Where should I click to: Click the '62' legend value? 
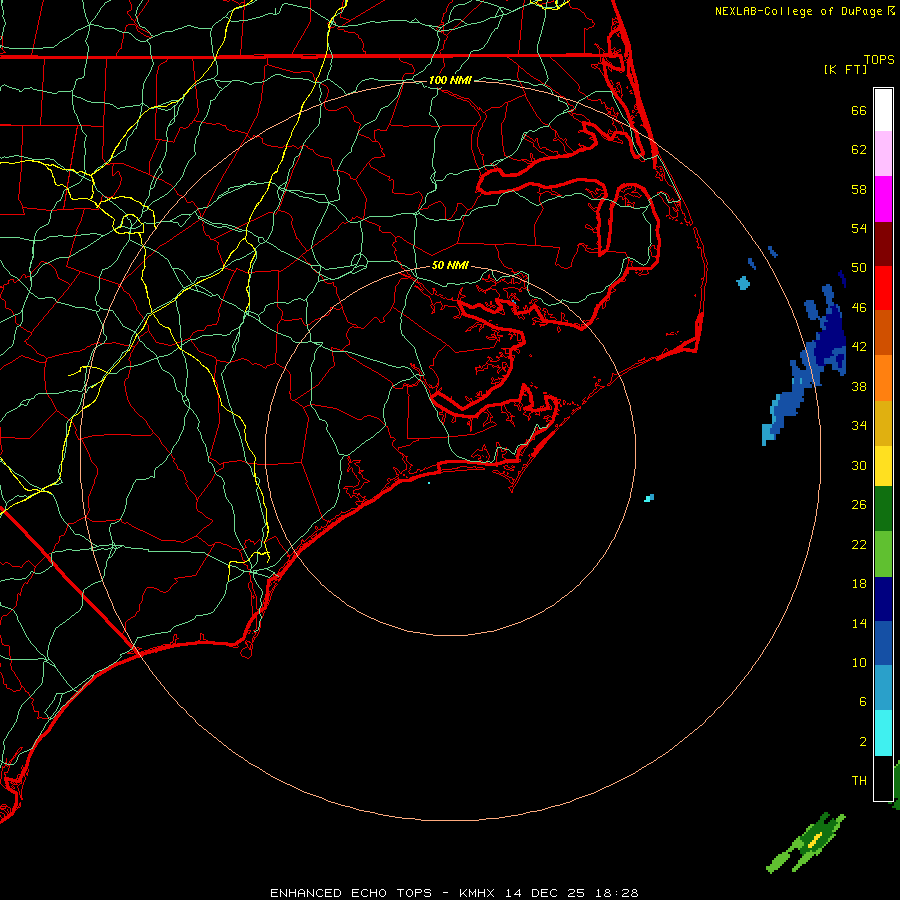(x=859, y=150)
